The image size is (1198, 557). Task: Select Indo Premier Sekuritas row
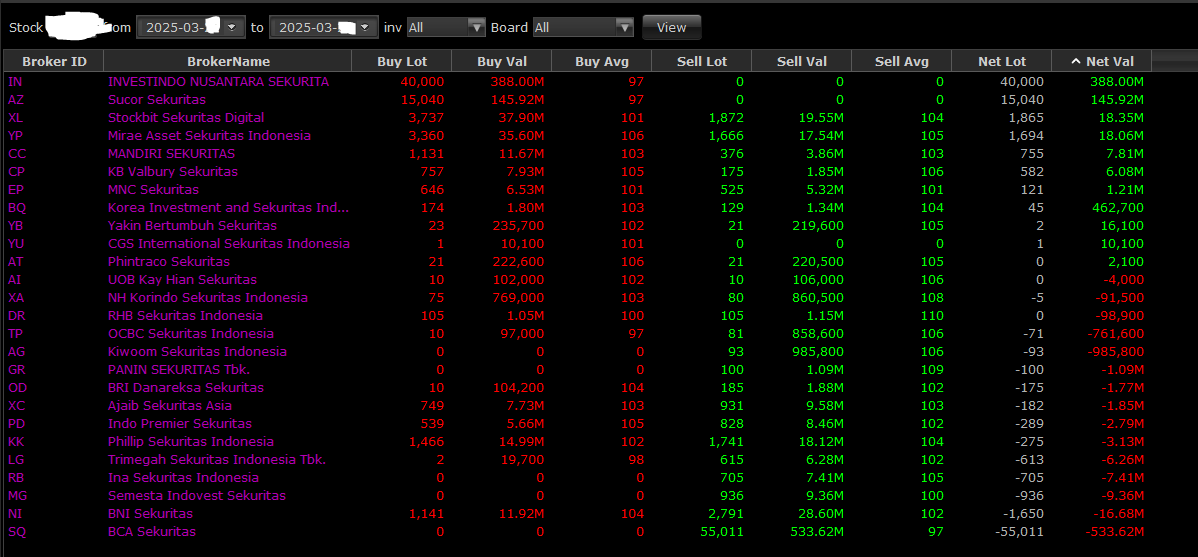click(x=578, y=423)
